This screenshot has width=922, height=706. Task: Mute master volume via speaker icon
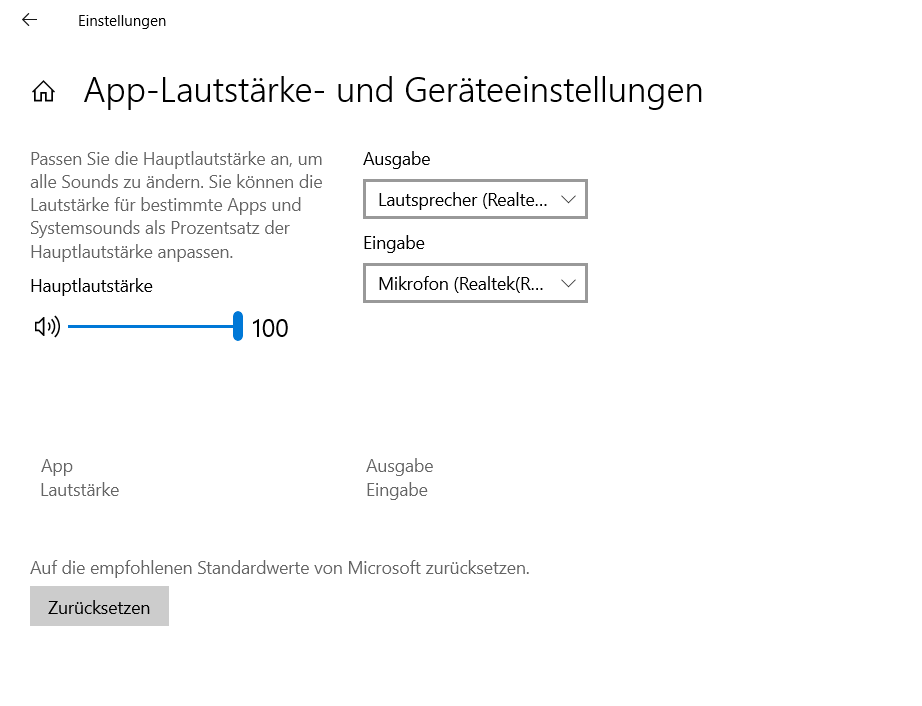click(x=46, y=326)
